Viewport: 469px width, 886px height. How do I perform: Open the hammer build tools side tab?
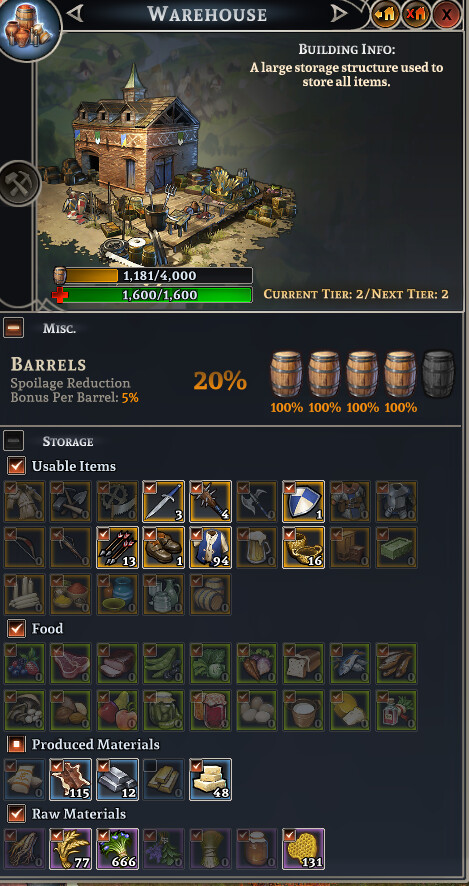21,183
